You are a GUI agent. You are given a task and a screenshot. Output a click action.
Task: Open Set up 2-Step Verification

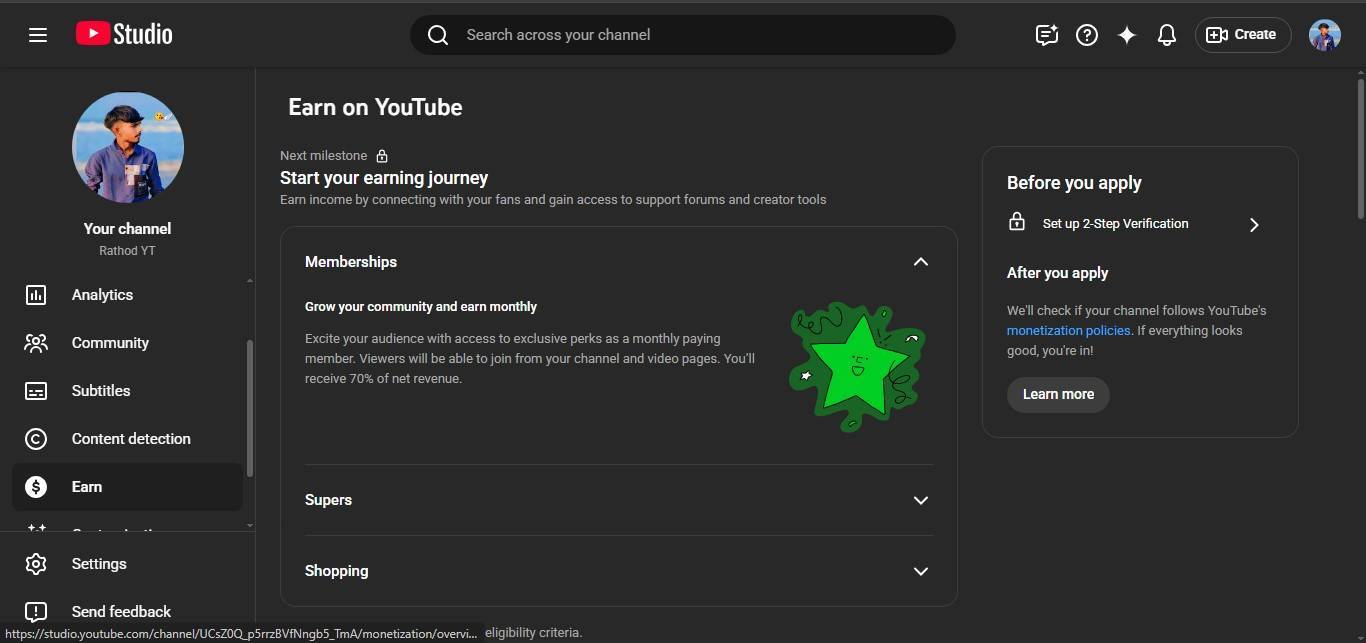1134,224
